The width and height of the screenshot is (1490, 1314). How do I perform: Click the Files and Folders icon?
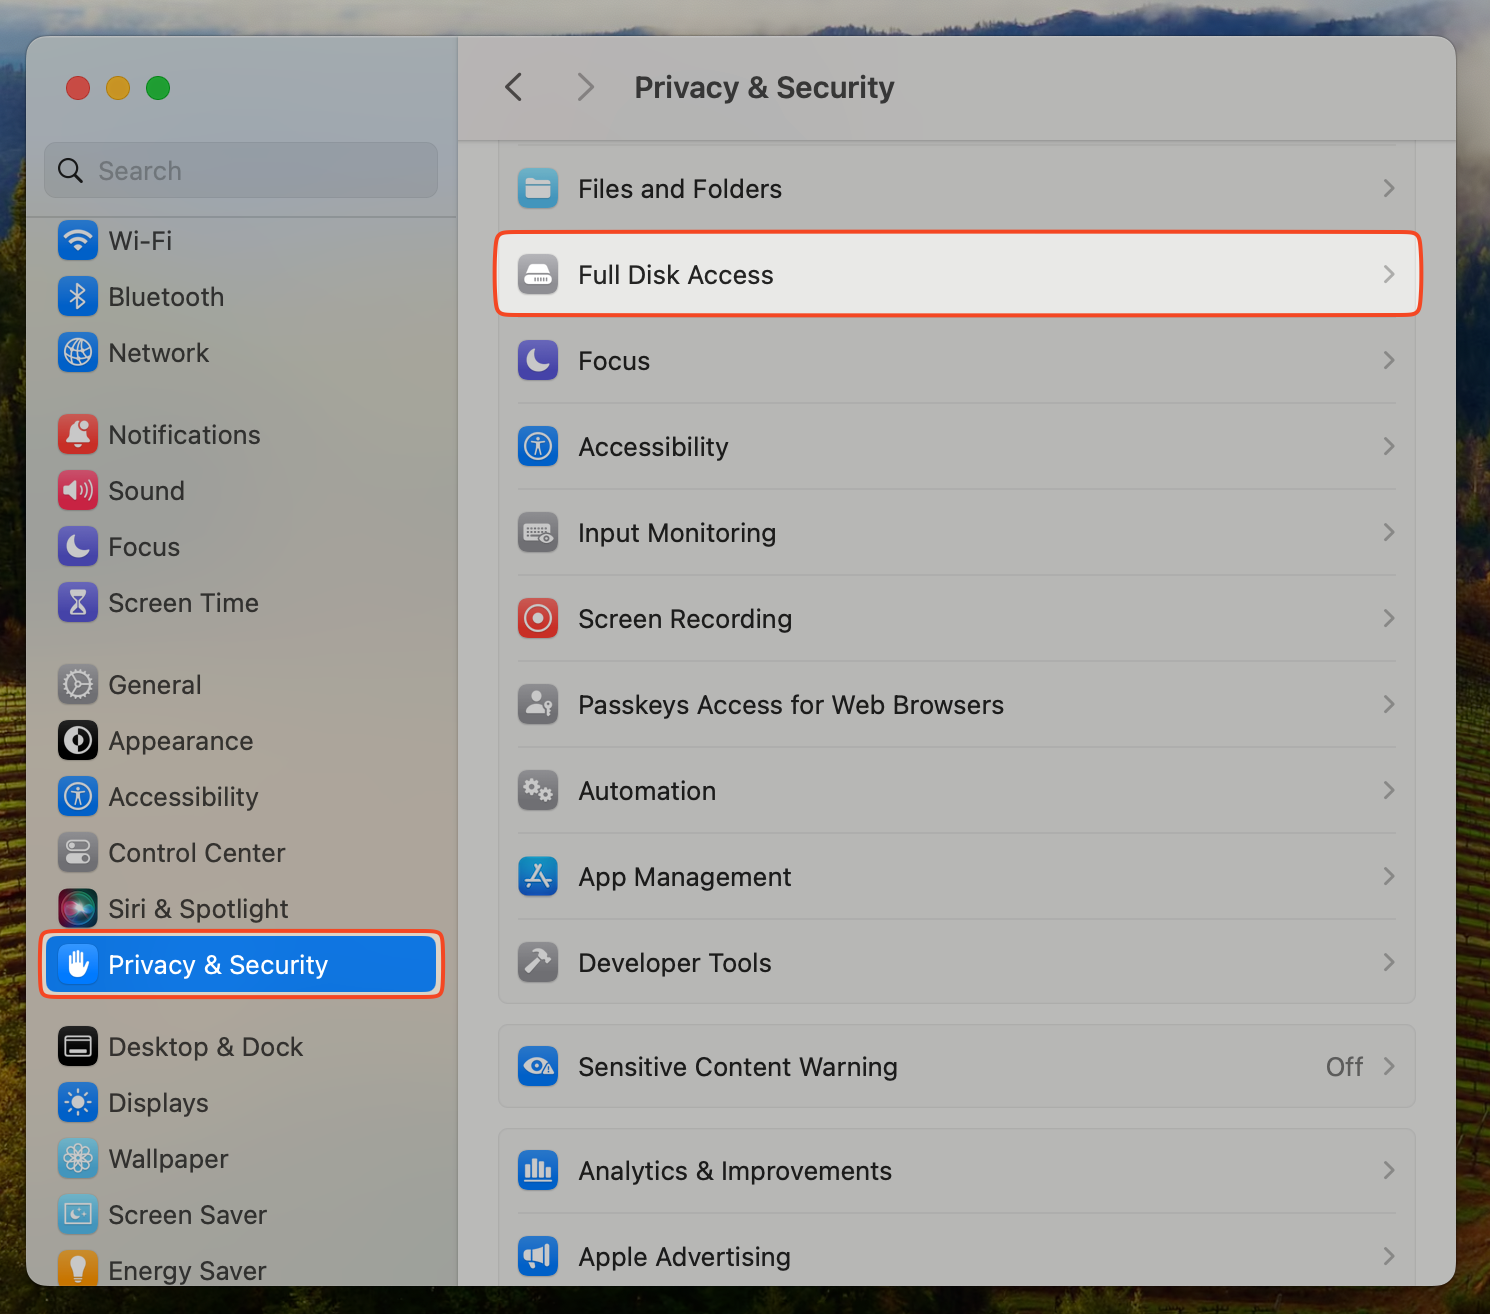(538, 189)
